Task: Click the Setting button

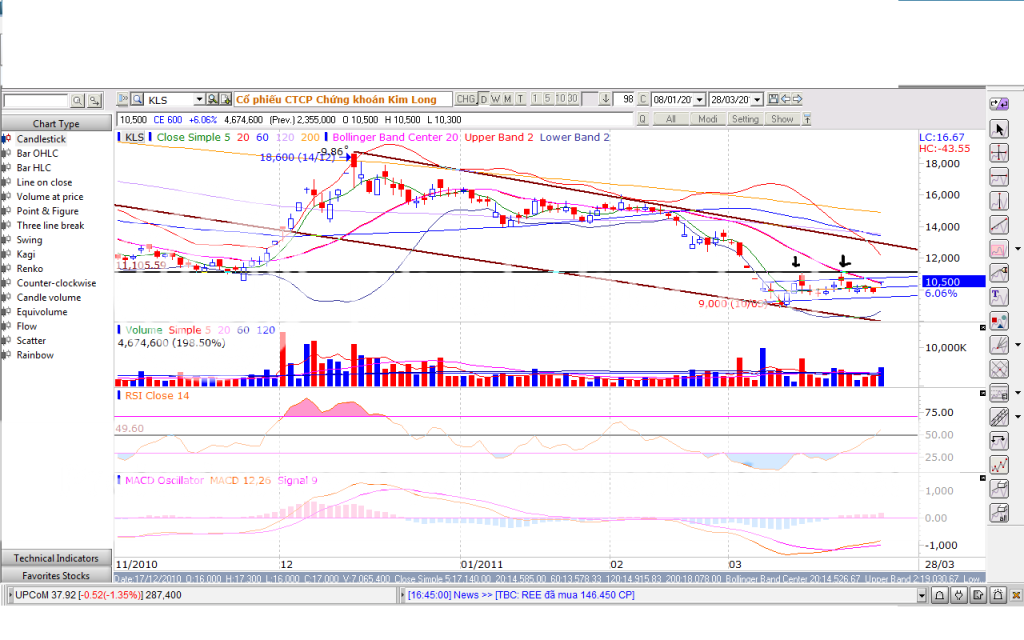Action: 745,119
